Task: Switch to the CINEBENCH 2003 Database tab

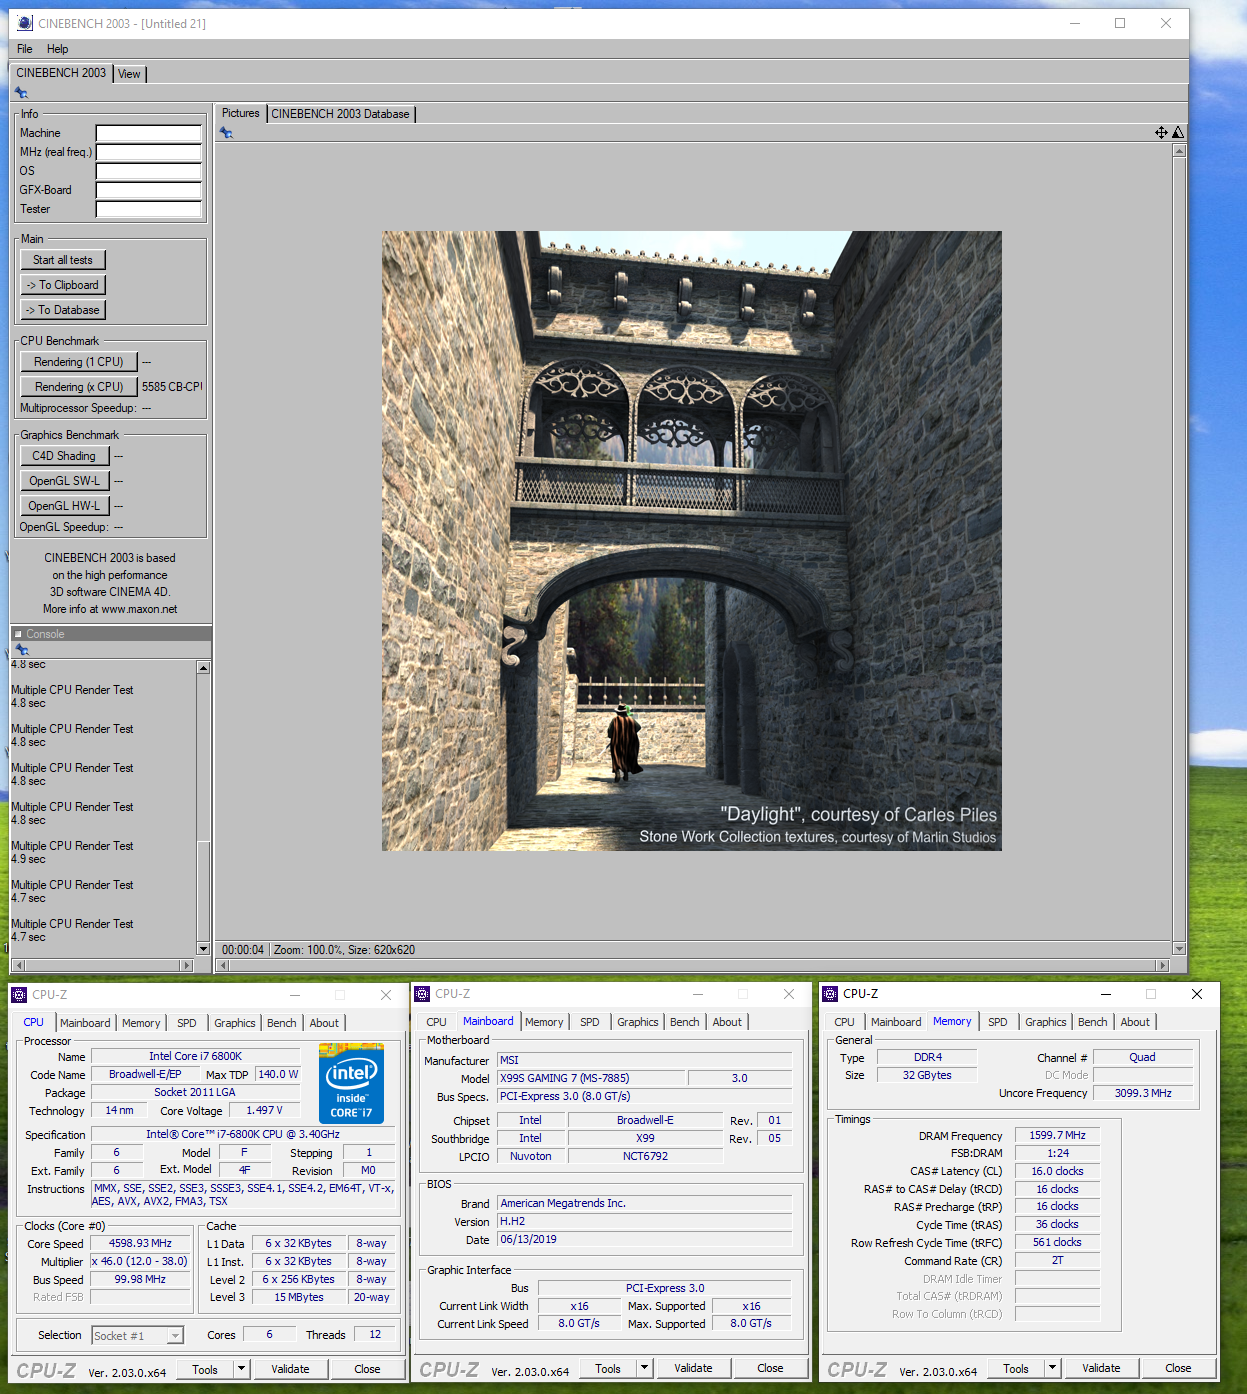Action: tap(340, 114)
